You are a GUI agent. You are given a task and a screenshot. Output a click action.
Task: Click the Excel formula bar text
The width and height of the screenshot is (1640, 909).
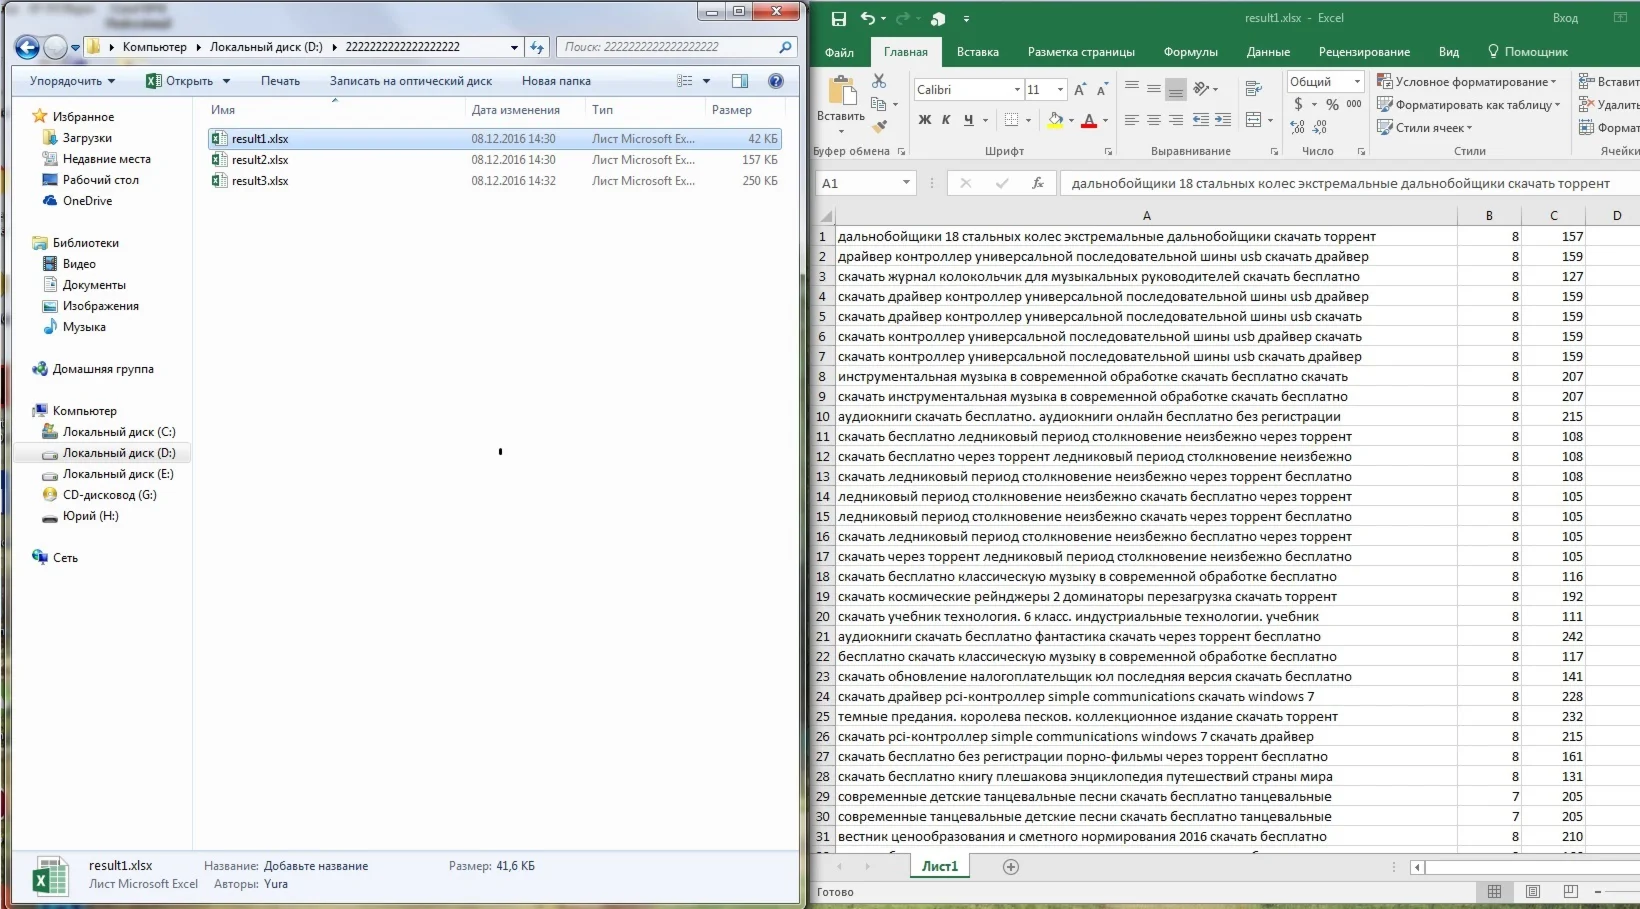point(1341,183)
